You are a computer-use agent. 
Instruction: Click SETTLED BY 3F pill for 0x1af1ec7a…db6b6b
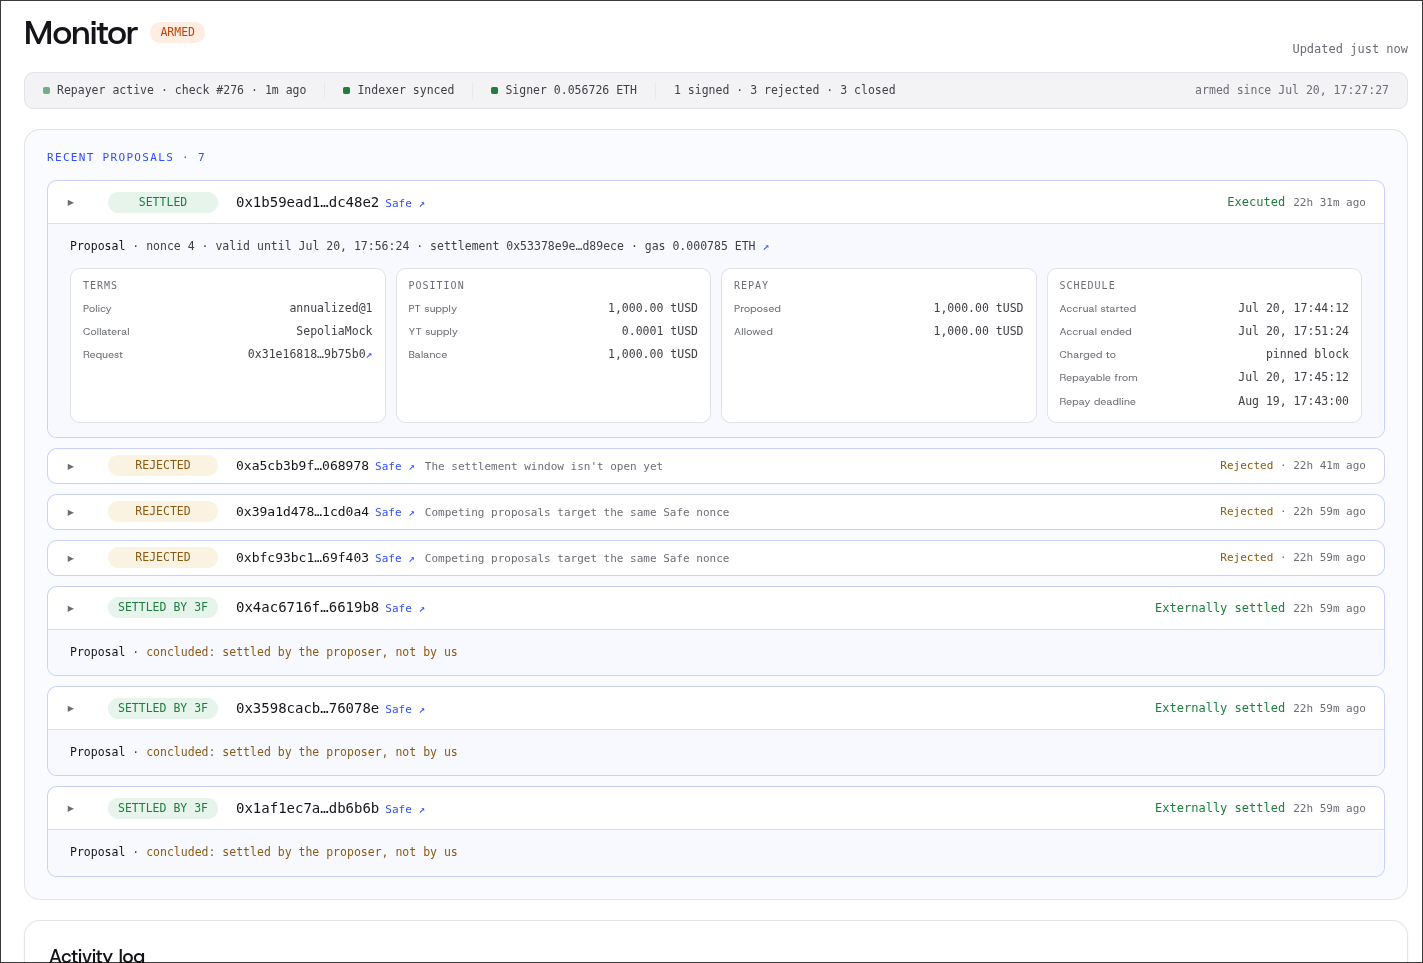pos(163,808)
